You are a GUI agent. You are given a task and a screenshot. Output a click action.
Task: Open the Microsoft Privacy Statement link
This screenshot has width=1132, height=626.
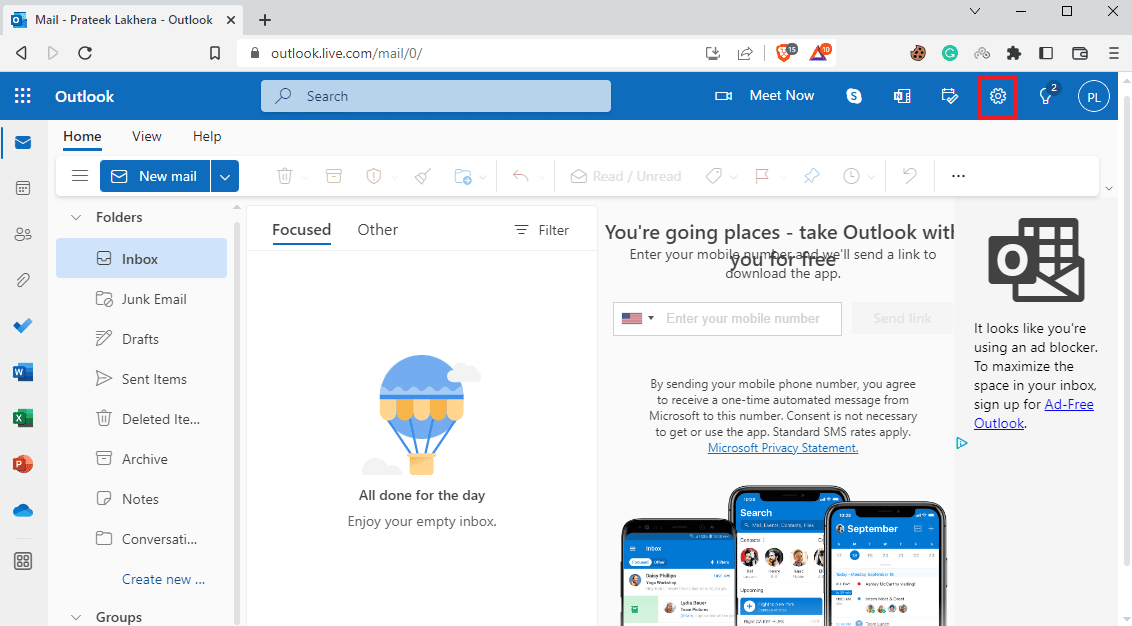point(783,448)
